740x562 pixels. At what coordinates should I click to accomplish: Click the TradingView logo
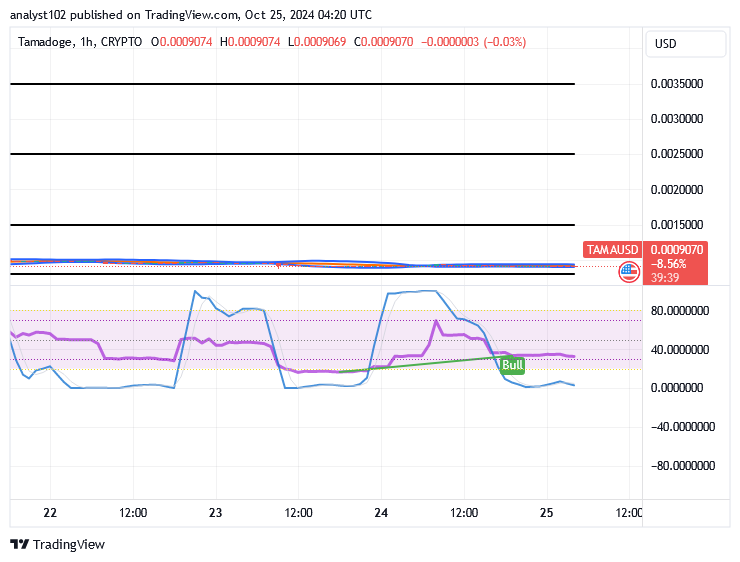57,545
